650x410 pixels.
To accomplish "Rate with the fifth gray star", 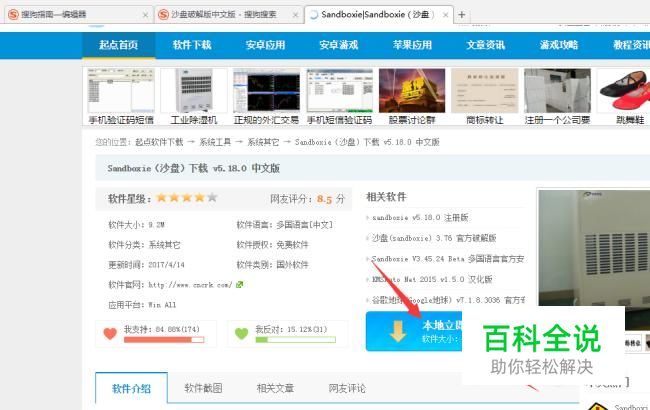I will [212, 197].
